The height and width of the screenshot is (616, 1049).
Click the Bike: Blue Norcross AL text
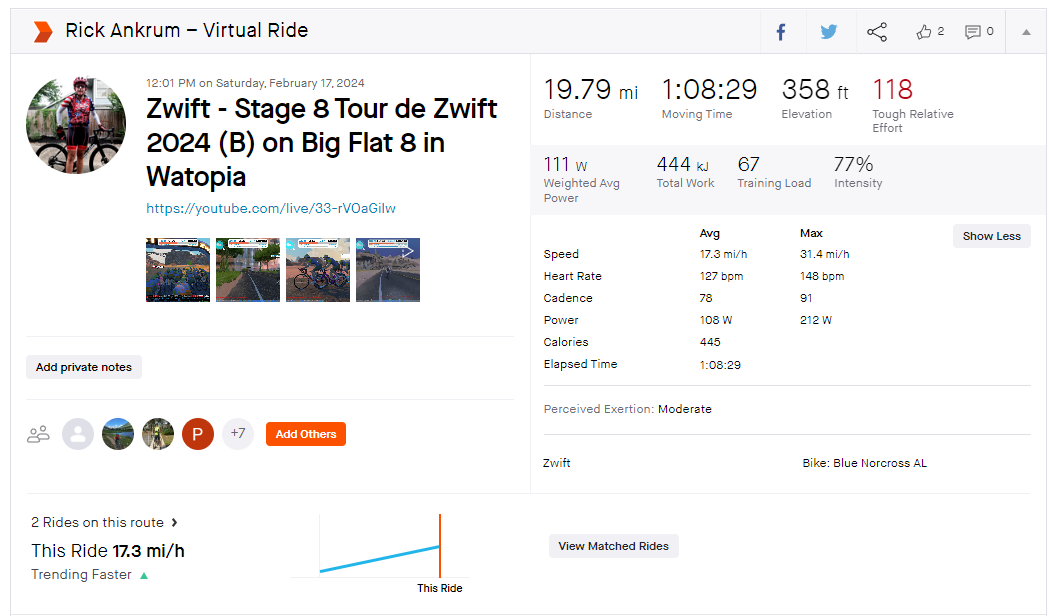click(864, 463)
